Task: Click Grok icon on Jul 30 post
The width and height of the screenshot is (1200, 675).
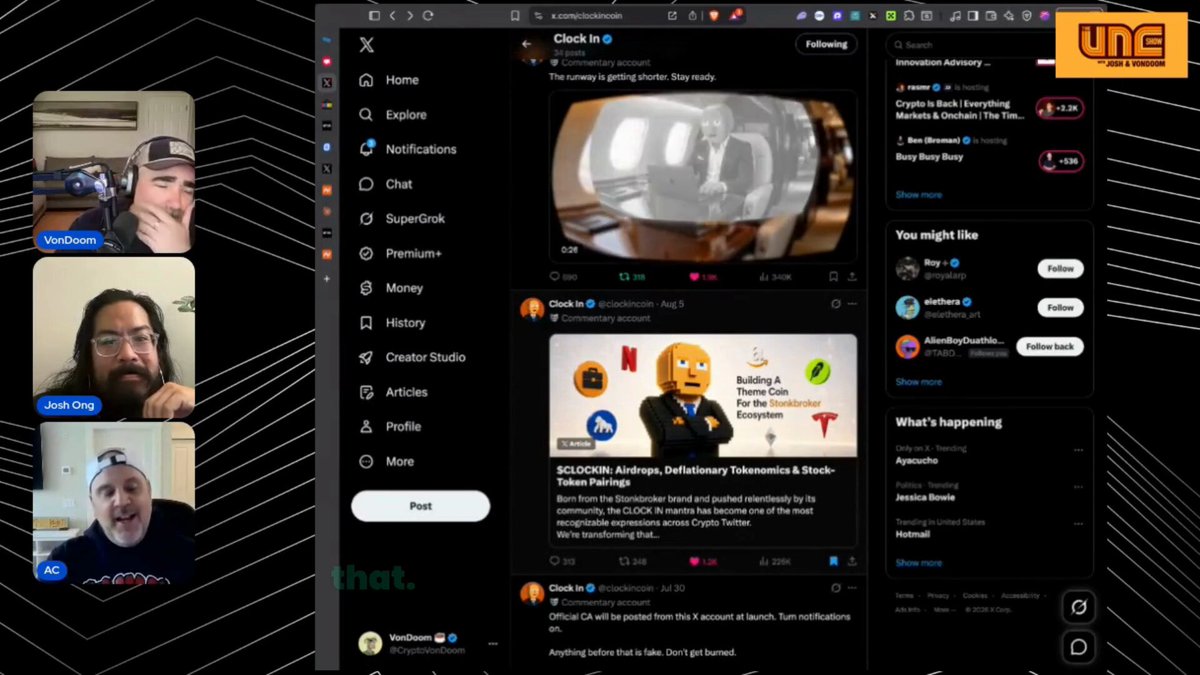Action: (835, 589)
